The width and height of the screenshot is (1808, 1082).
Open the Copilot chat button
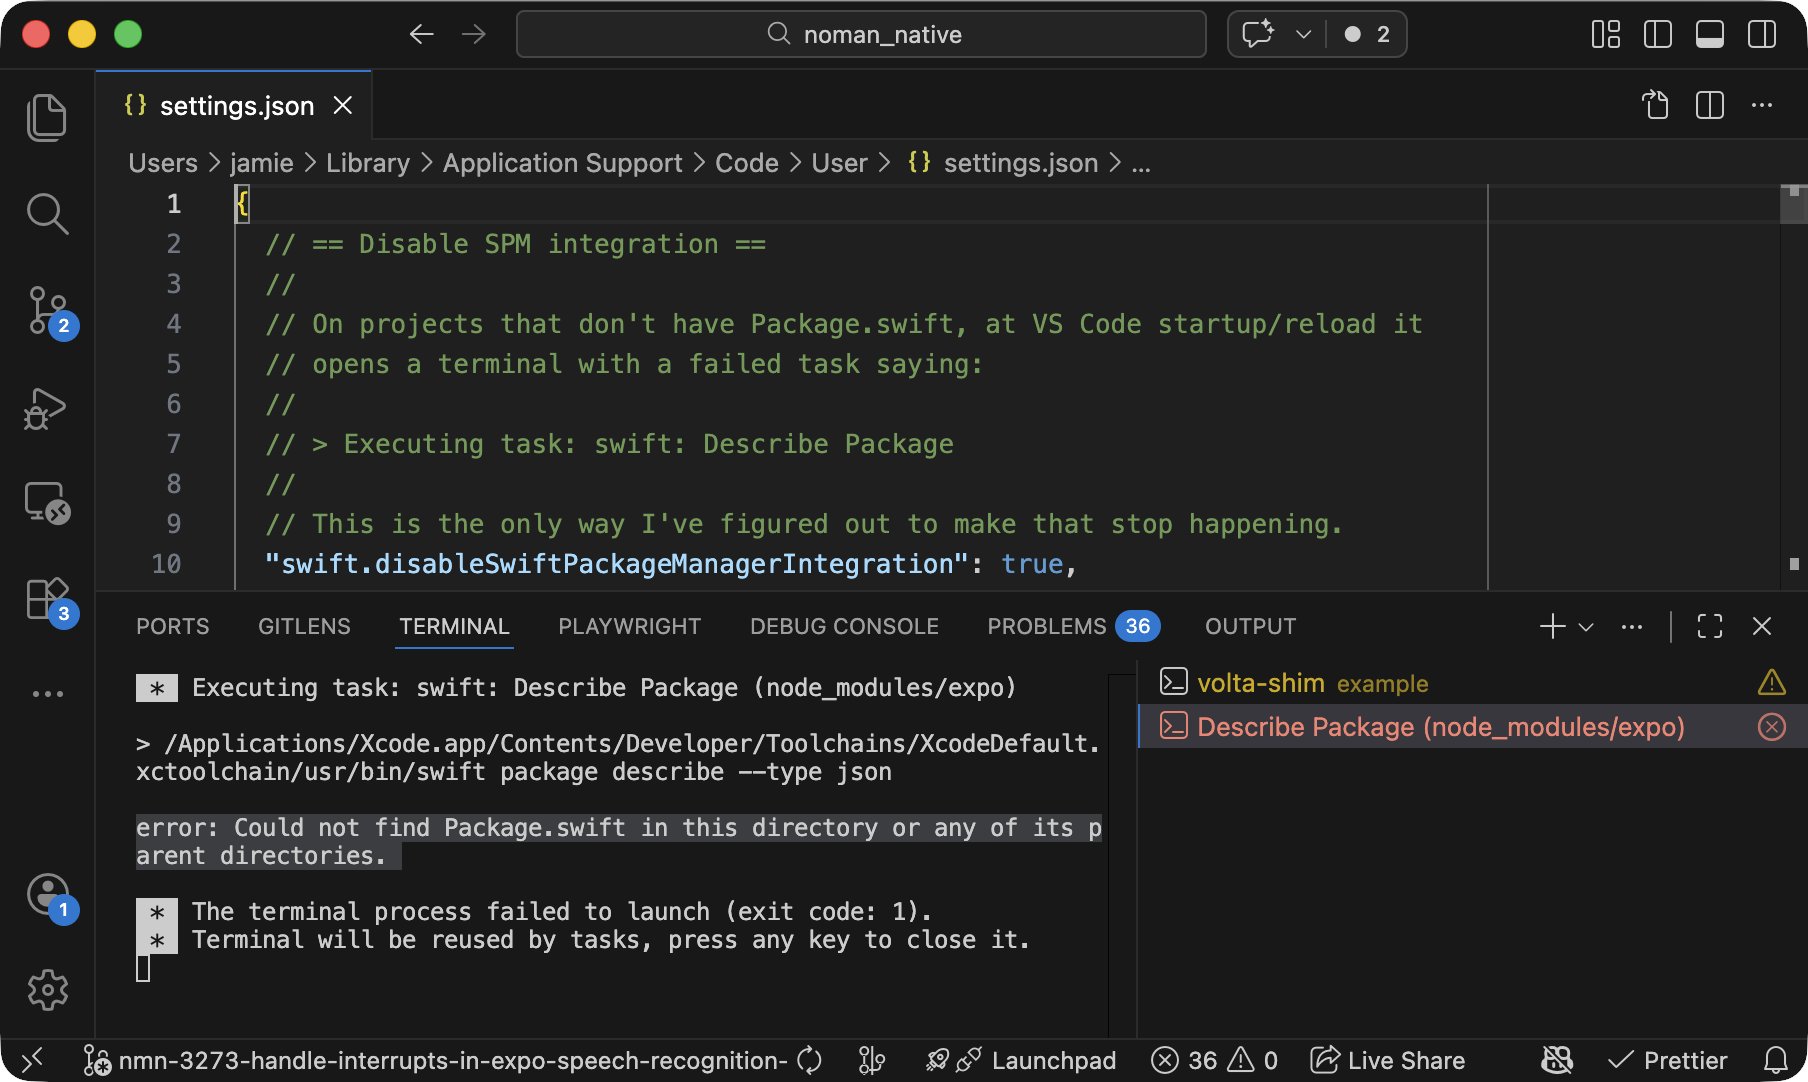tap(1258, 34)
